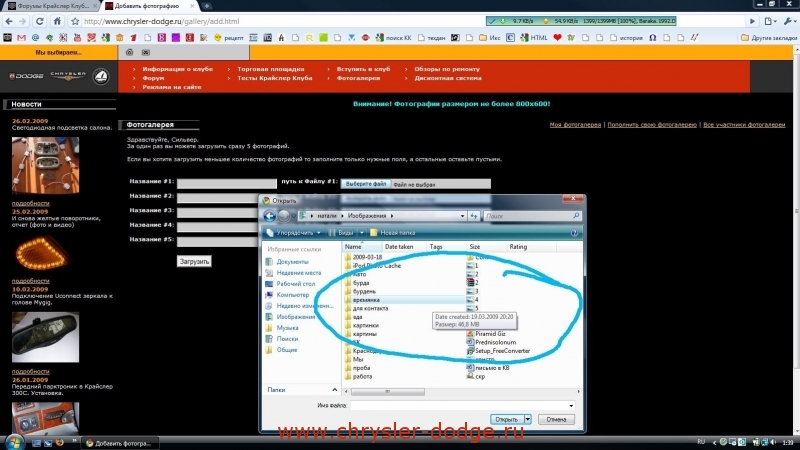800x450 pixels.
Task: Open 'Торговая площадка' menu item
Action: click(x=271, y=69)
